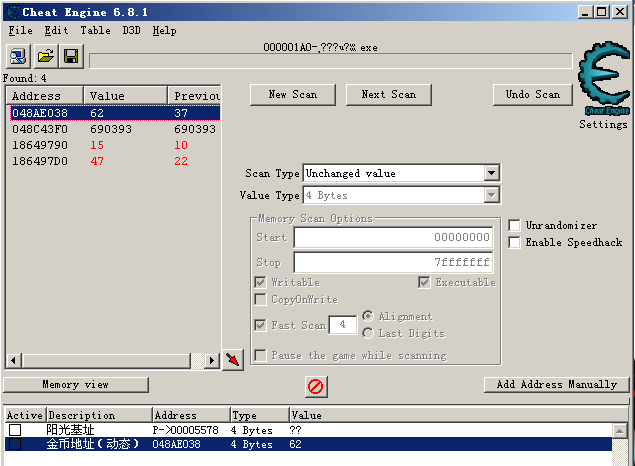Click the Cheat Engine logo
Image resolution: width=635 pixels, height=466 pixels.
(x=604, y=77)
